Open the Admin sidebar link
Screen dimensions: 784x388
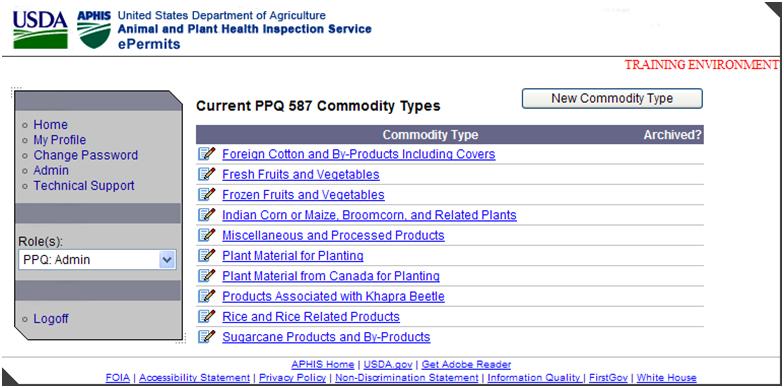tap(51, 170)
